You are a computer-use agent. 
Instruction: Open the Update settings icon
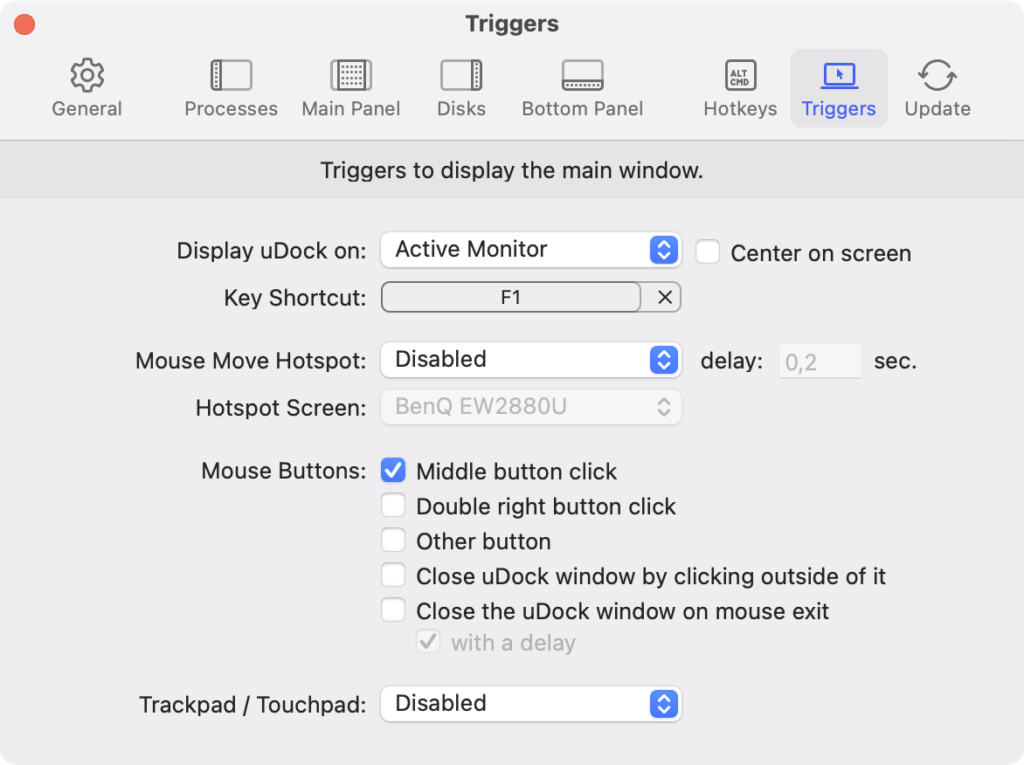click(x=936, y=87)
